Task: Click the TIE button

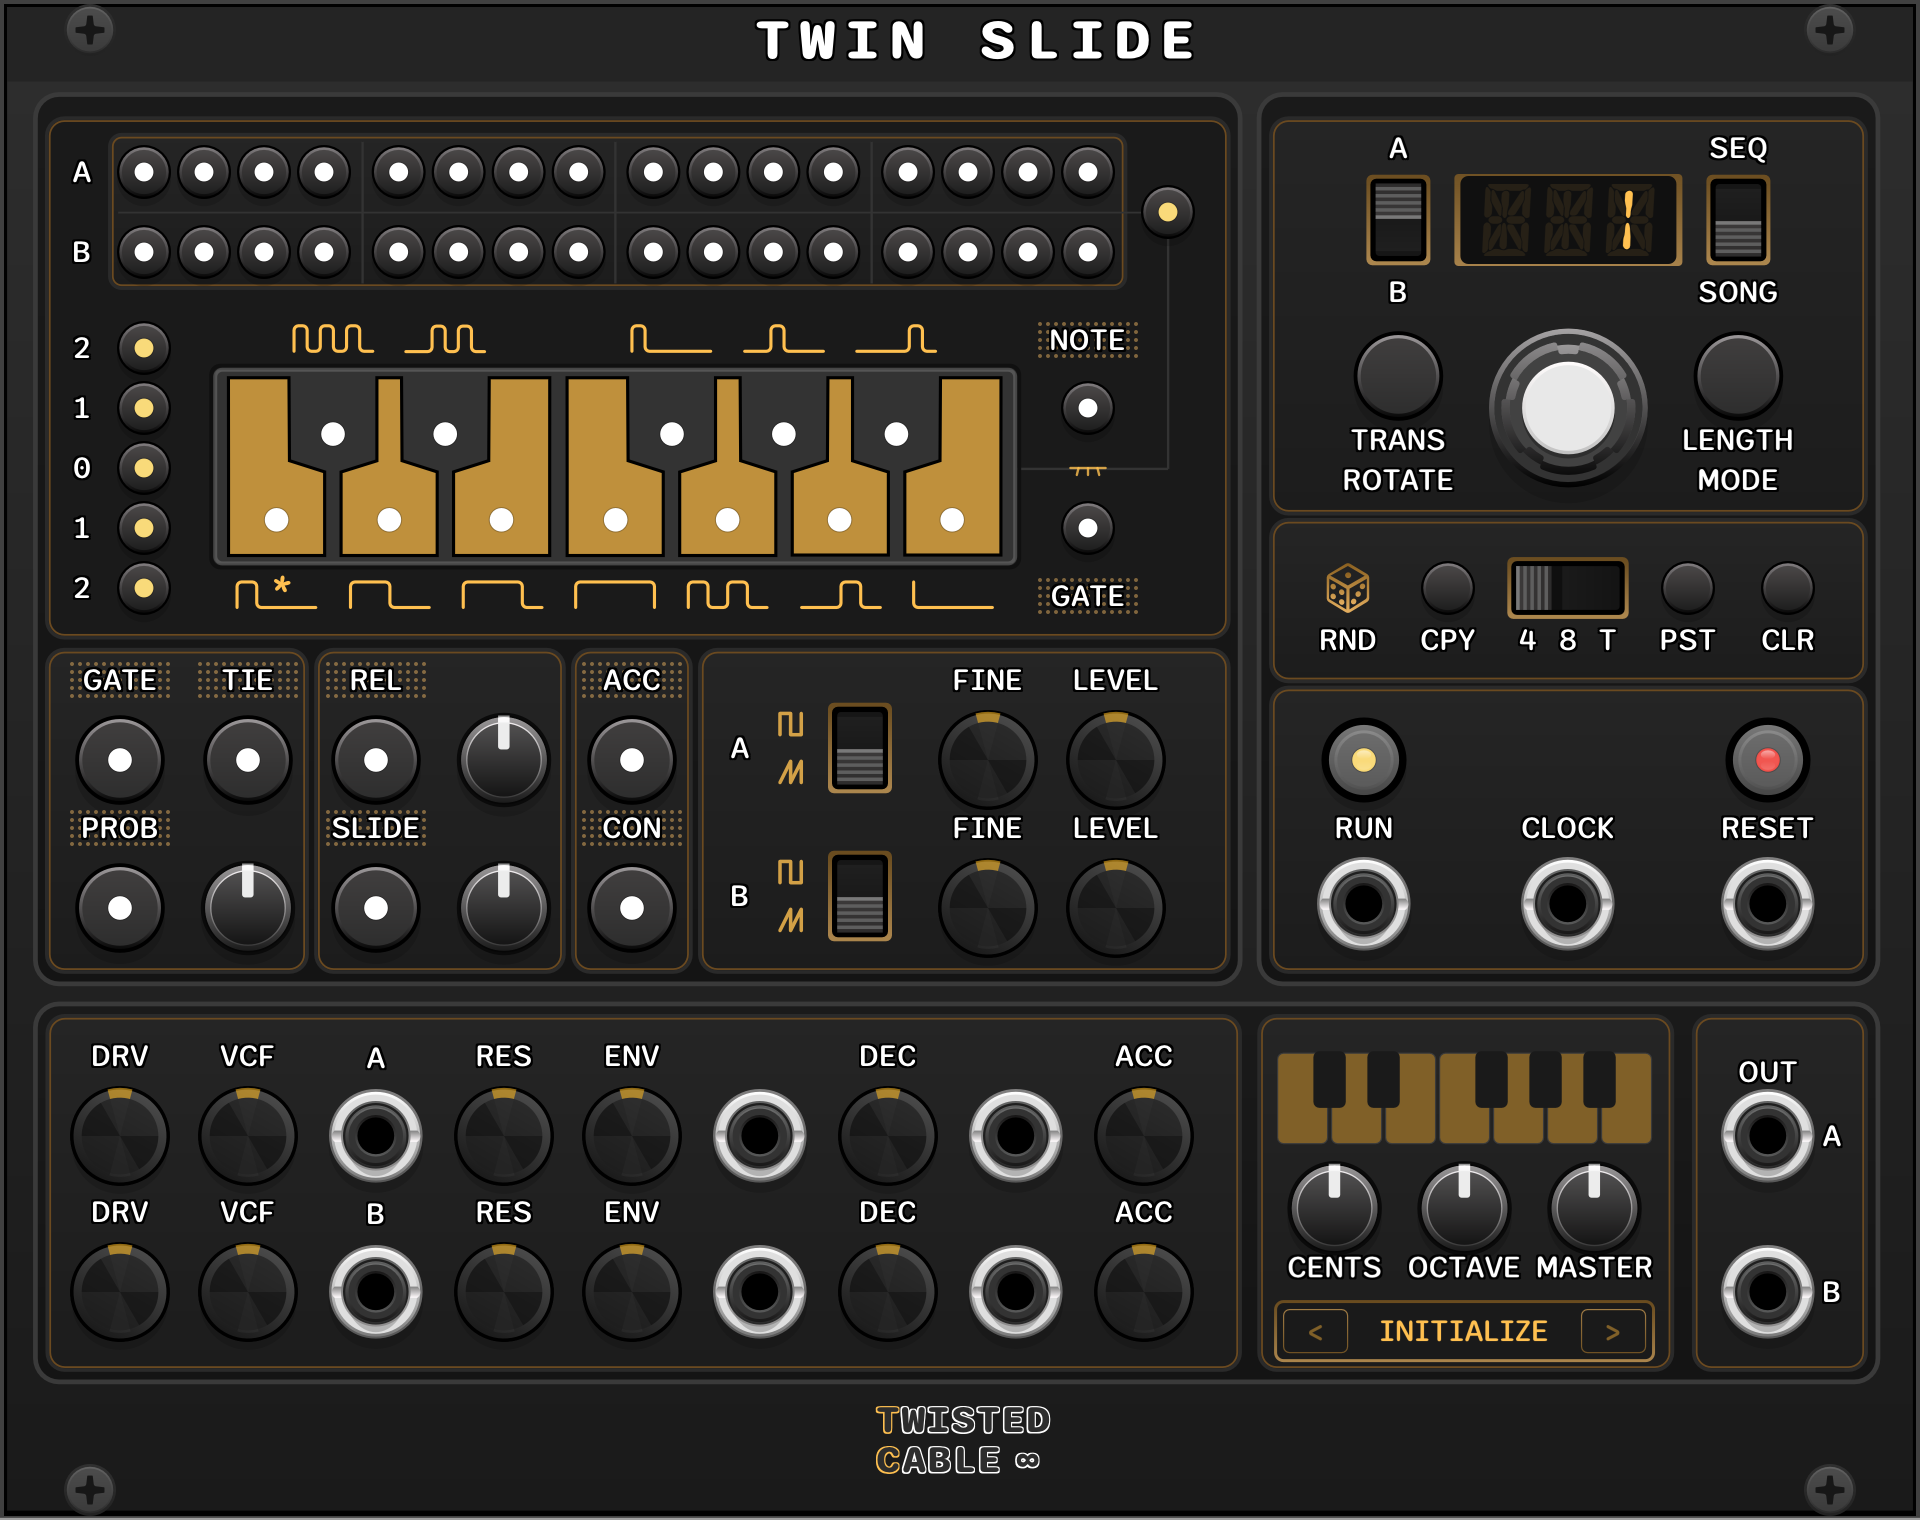Action: tap(247, 760)
